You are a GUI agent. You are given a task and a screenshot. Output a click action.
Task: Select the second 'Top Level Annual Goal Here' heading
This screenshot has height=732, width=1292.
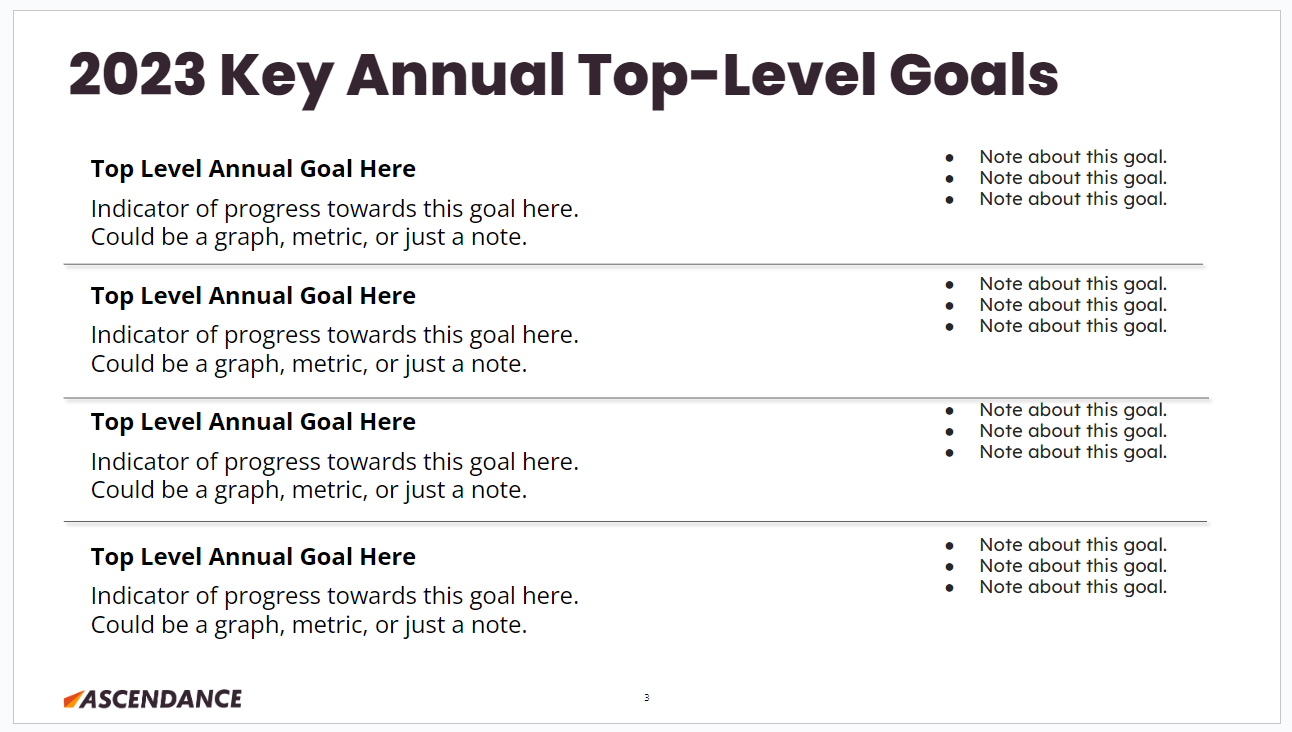(x=253, y=296)
